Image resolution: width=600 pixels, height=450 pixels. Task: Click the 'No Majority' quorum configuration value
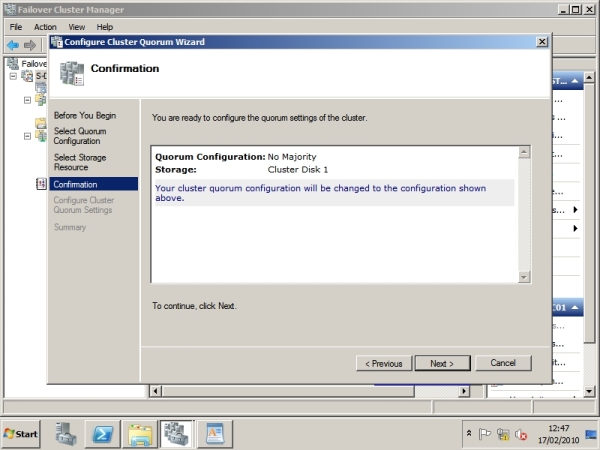[x=292, y=157]
